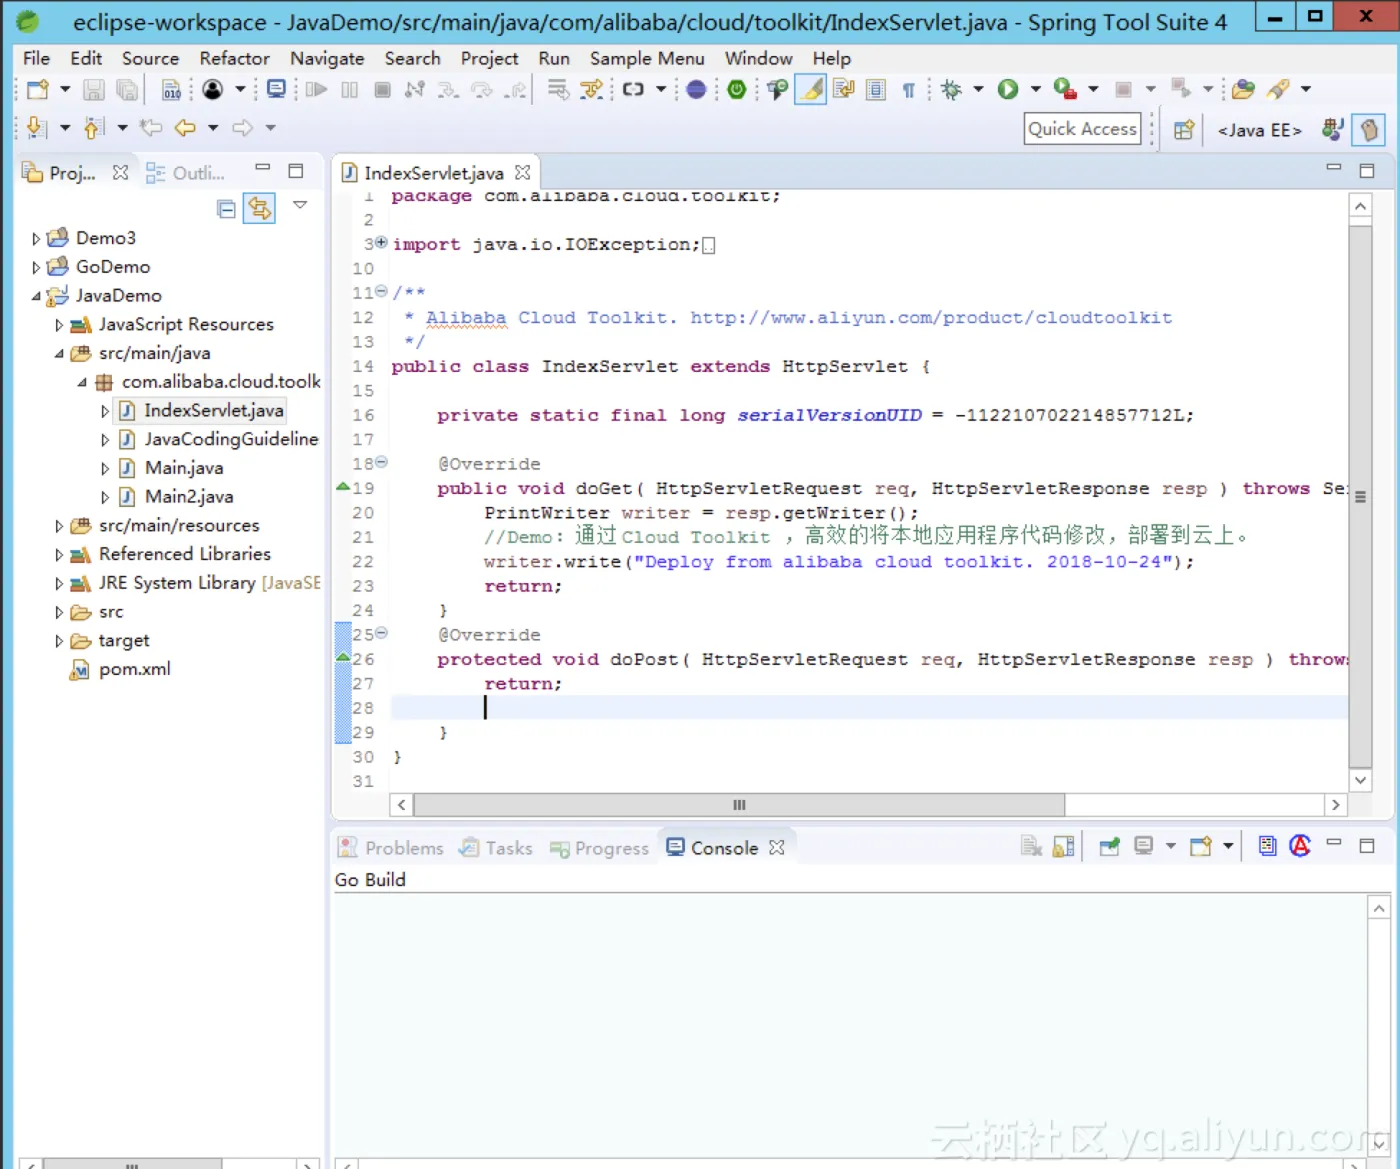Expand Referenced Libraries node

click(x=58, y=555)
